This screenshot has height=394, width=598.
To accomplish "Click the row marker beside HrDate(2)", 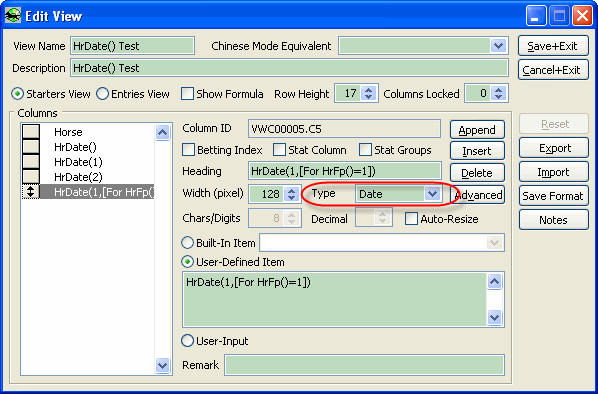I will (31, 177).
